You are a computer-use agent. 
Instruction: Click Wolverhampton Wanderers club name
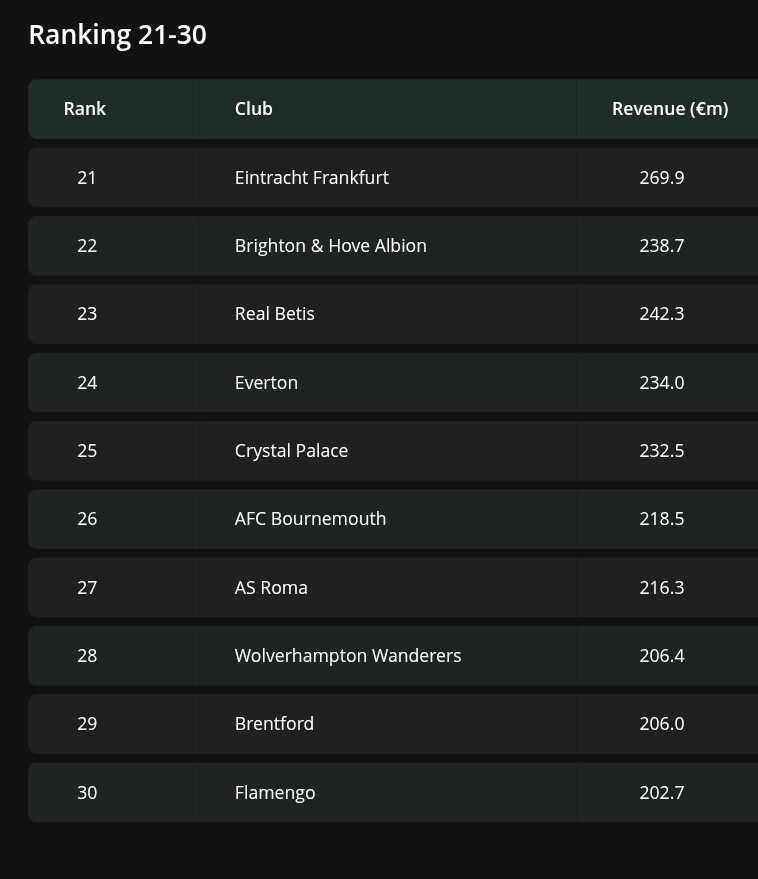[x=348, y=656]
